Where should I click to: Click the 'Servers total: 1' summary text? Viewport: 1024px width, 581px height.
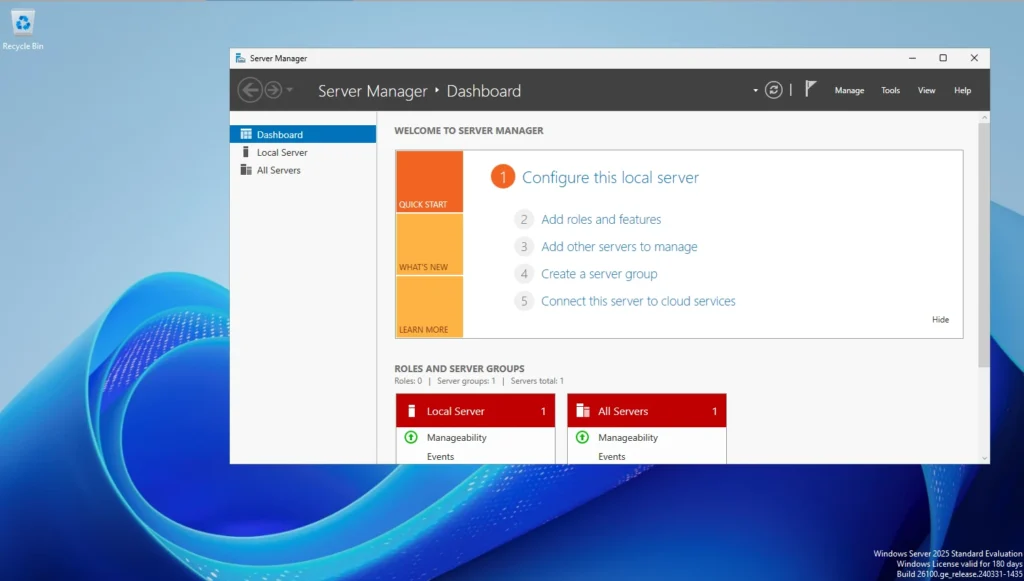coord(537,381)
